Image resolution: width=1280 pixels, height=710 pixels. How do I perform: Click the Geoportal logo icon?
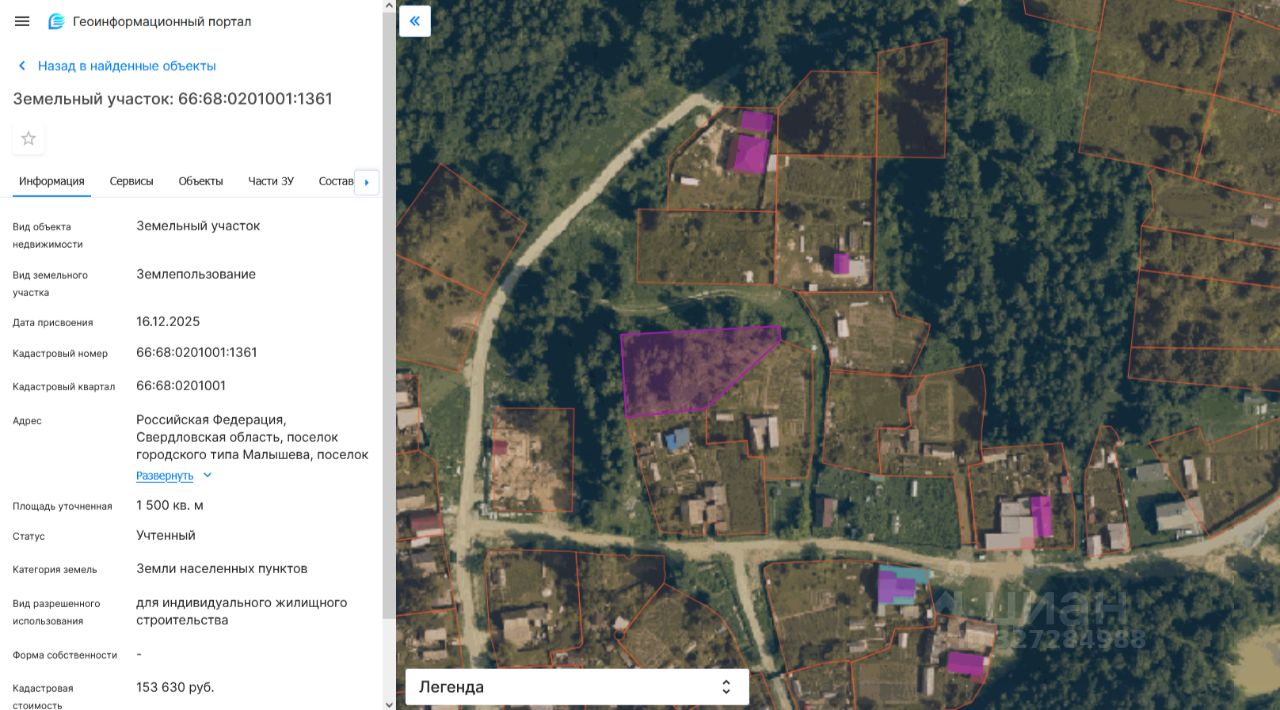(x=56, y=21)
